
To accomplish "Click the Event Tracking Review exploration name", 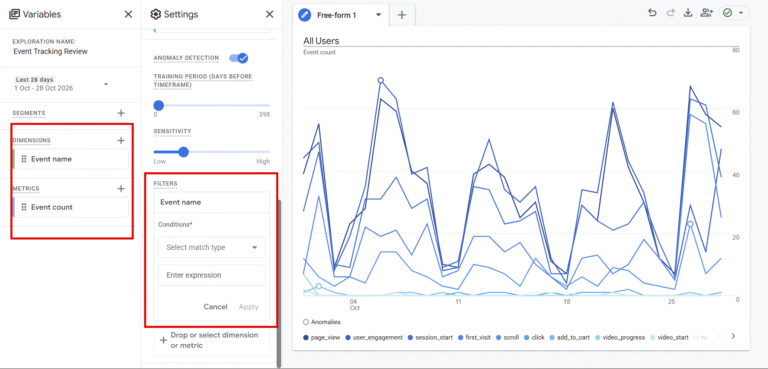I will tap(50, 51).
